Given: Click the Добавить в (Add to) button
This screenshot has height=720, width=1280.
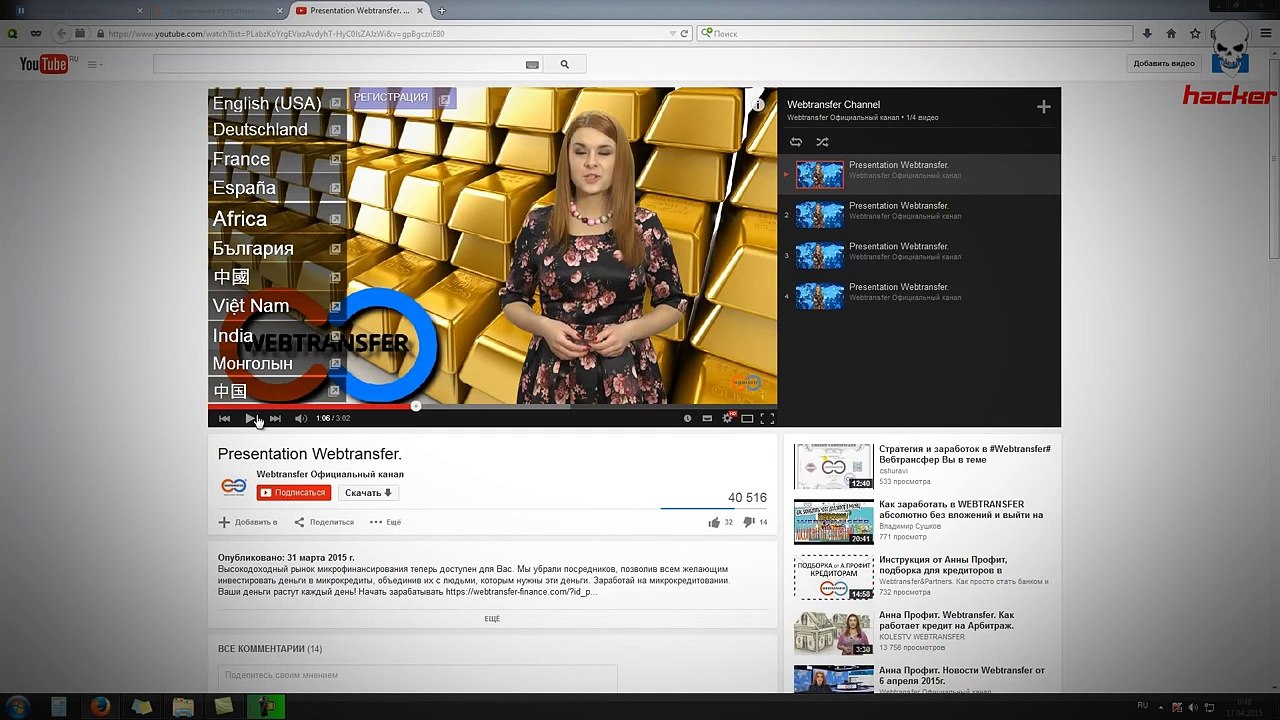Looking at the screenshot, I should coord(248,522).
